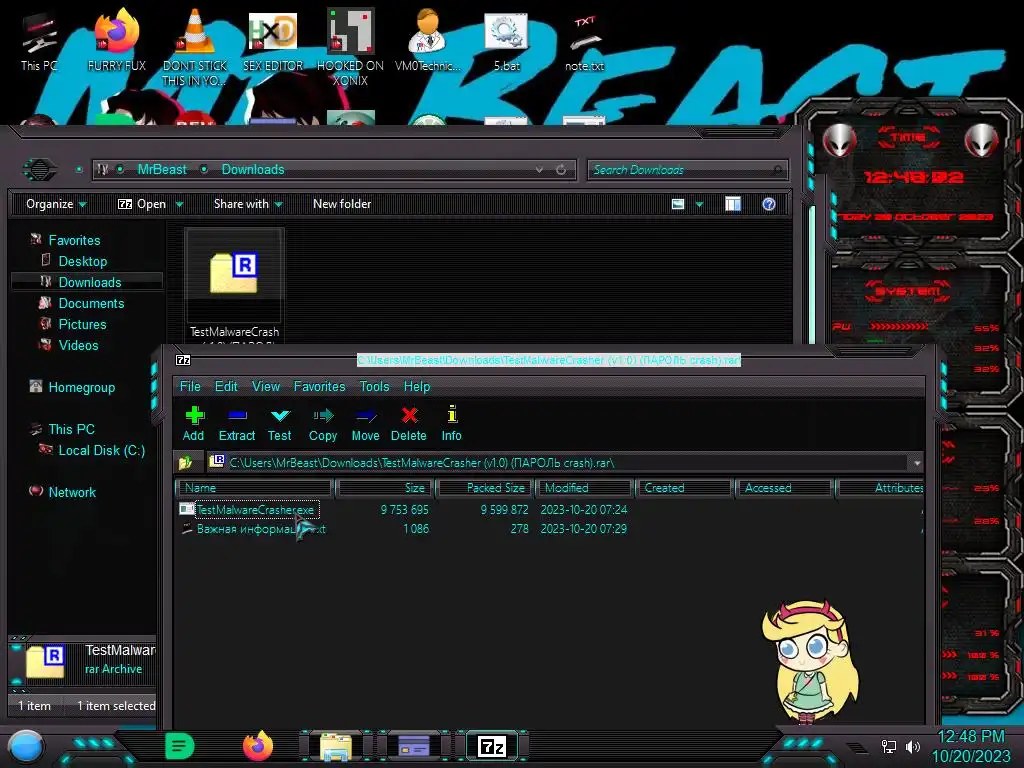Image resolution: width=1024 pixels, height=768 pixels.
Task: Expand the Open button dropdown arrow
Action: [x=179, y=204]
